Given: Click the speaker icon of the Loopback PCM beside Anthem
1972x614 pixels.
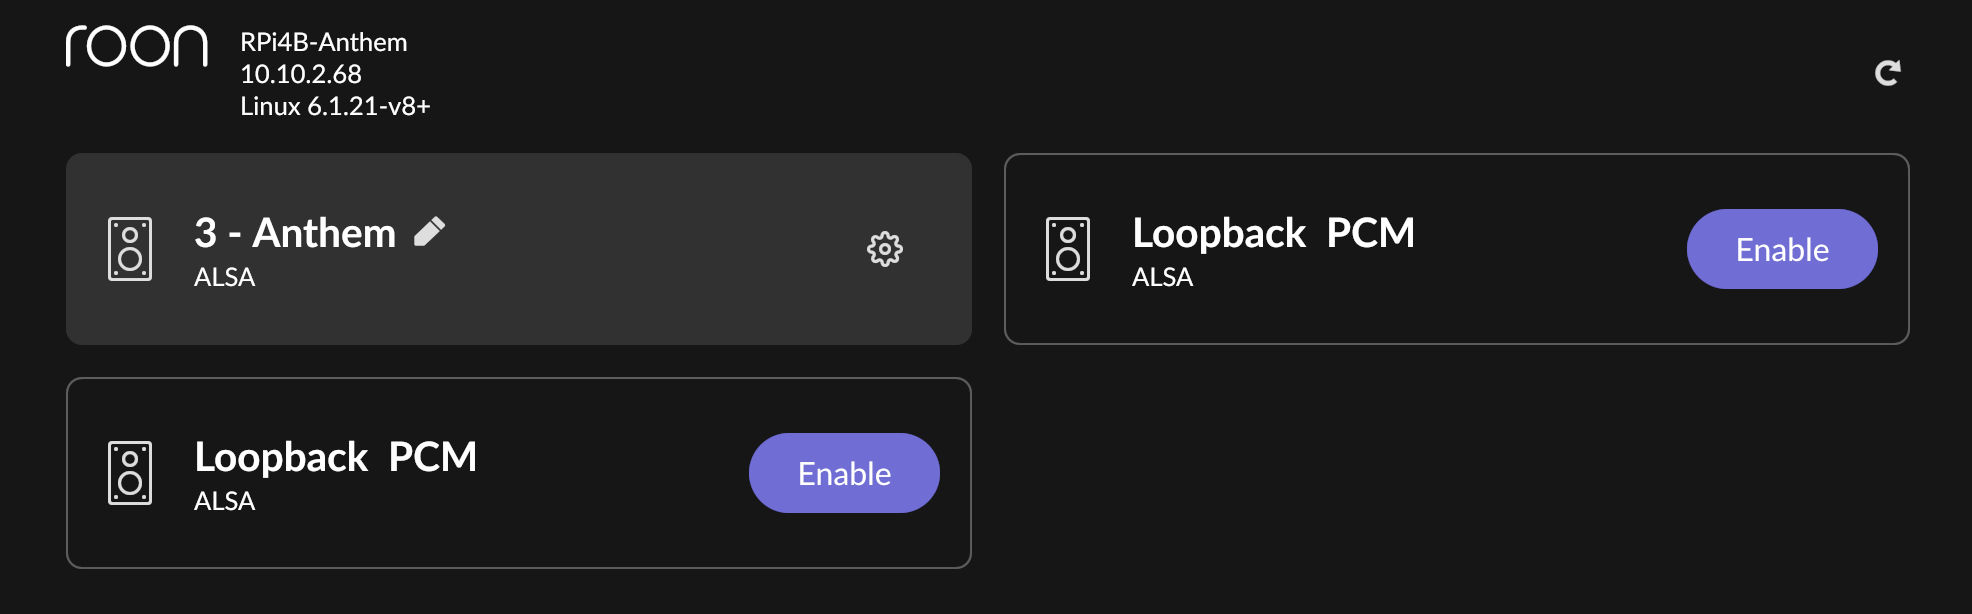Looking at the screenshot, I should tap(1068, 249).
